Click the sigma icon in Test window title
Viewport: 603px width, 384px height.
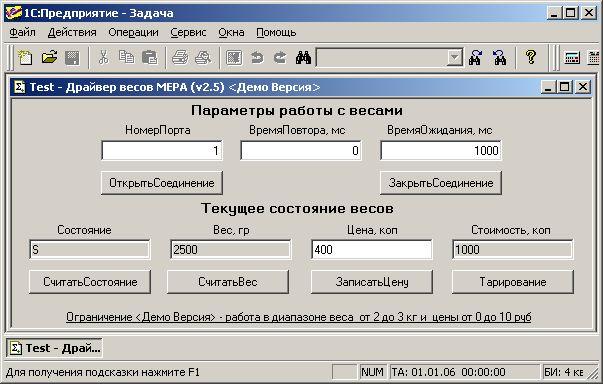pyautogui.click(x=19, y=87)
